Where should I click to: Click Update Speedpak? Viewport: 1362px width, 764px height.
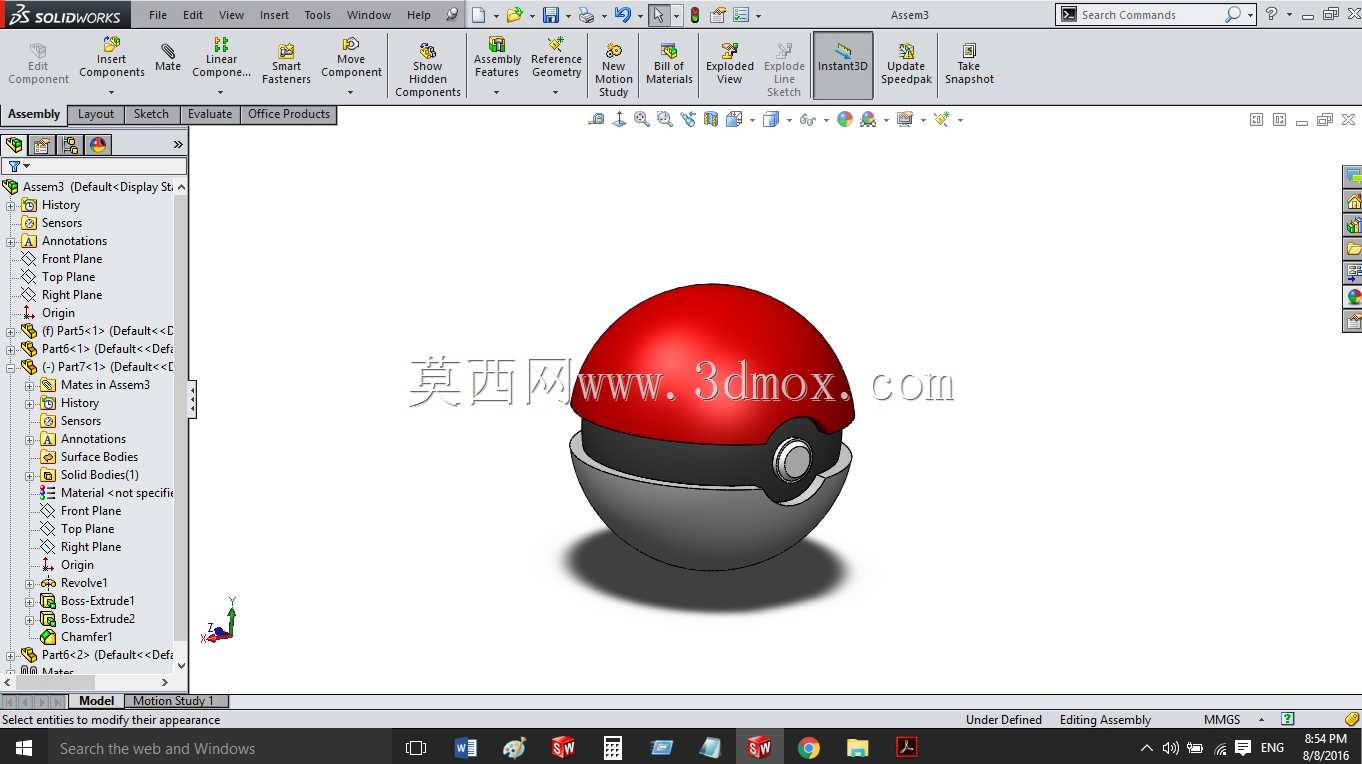tap(905, 64)
